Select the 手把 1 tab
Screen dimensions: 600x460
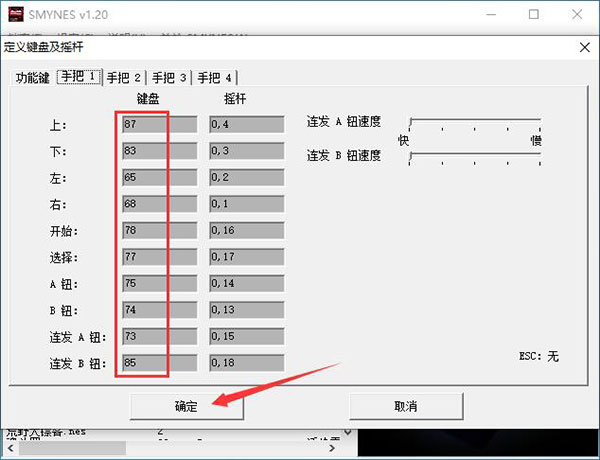click(x=79, y=77)
